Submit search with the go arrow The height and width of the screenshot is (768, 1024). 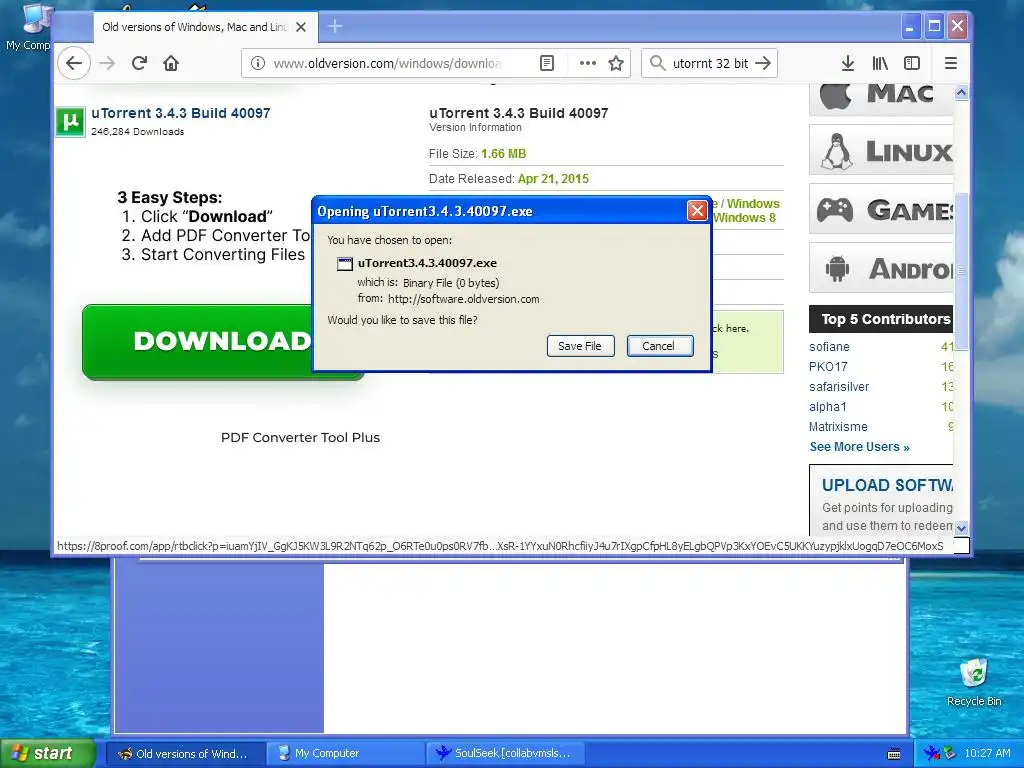(763, 63)
